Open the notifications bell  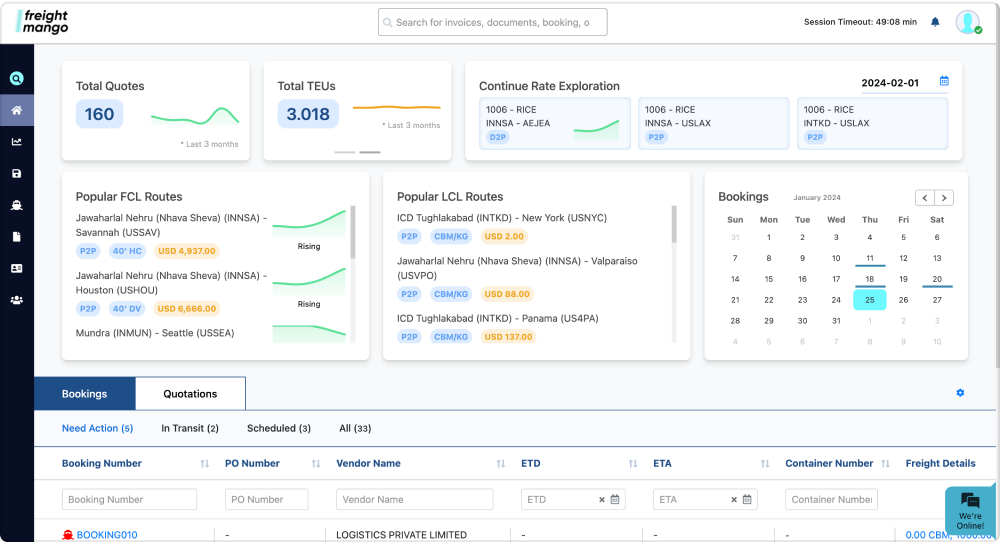pyautogui.click(x=935, y=22)
